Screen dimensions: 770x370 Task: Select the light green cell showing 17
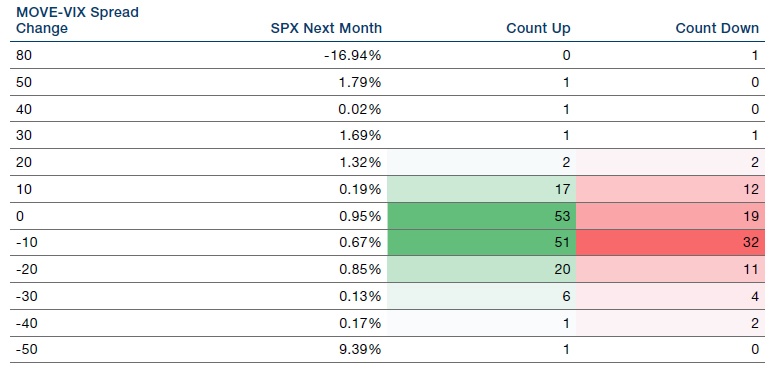pos(481,189)
